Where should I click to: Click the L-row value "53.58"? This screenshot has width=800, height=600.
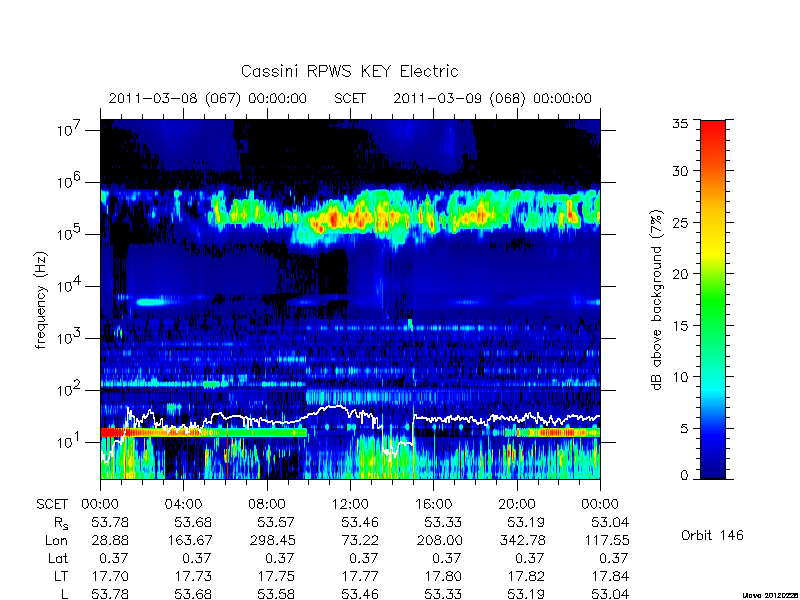(x=276, y=594)
